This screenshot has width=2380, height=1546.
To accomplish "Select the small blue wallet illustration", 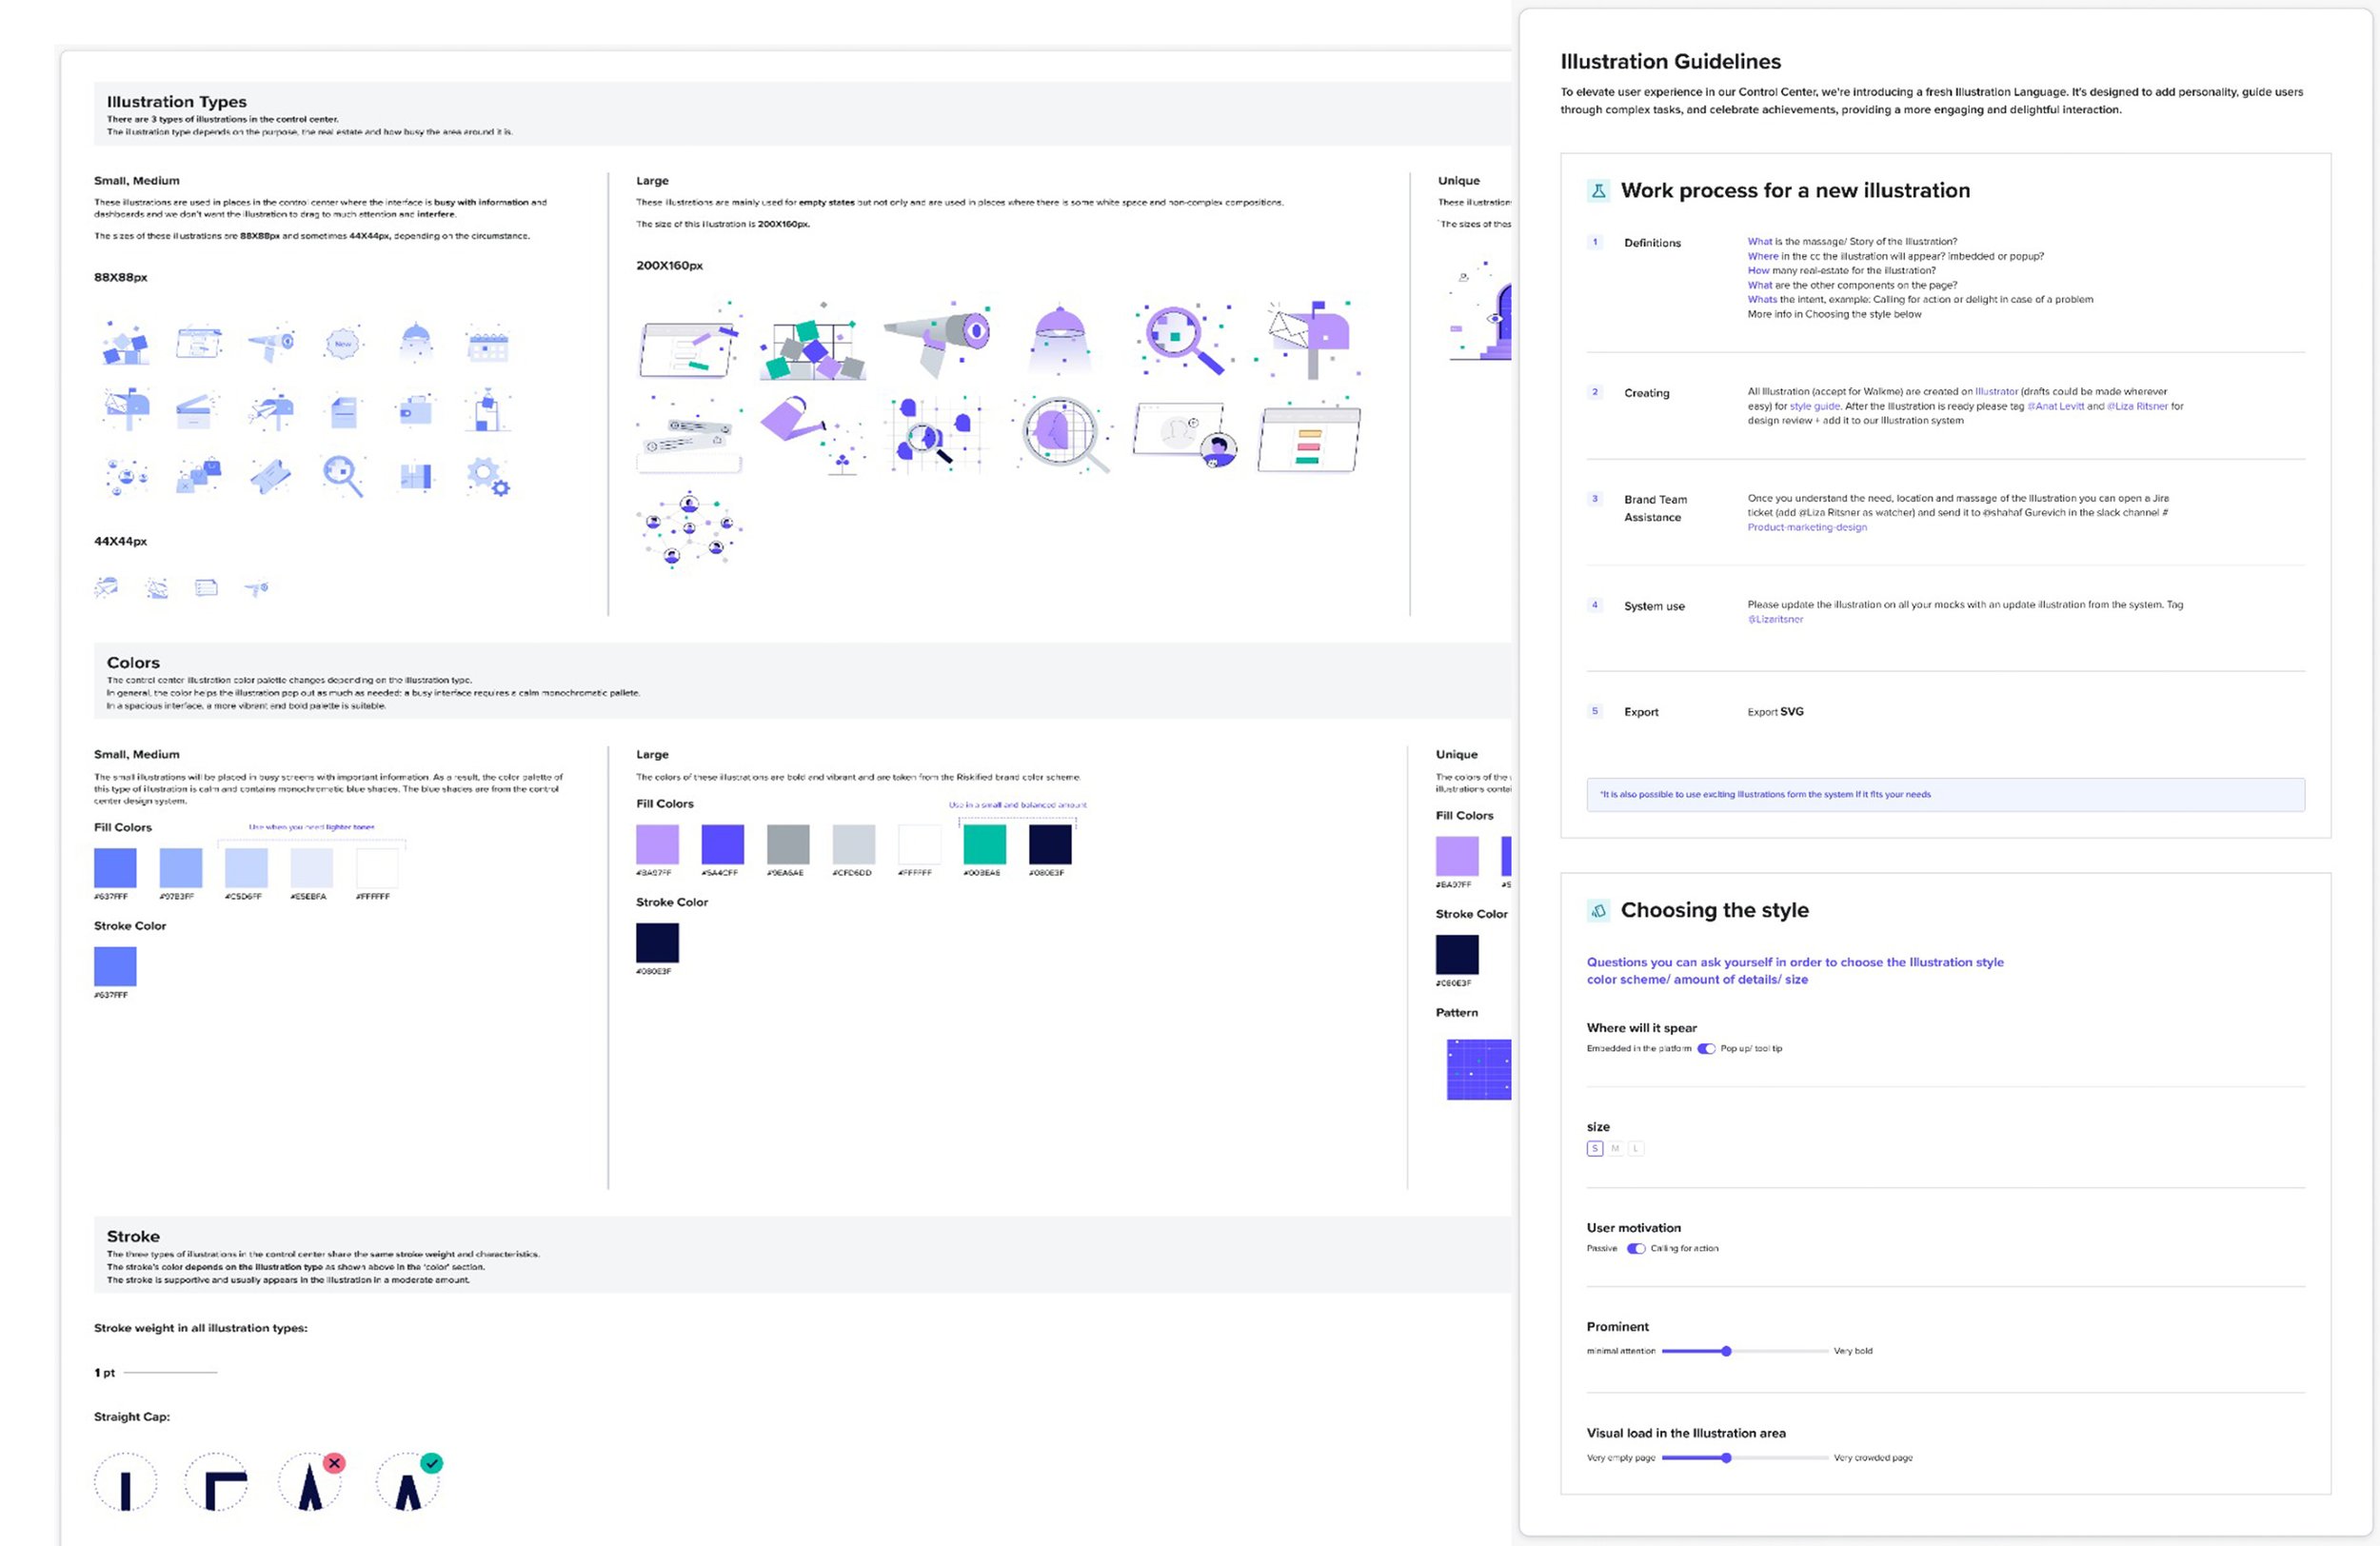I will tap(414, 410).
